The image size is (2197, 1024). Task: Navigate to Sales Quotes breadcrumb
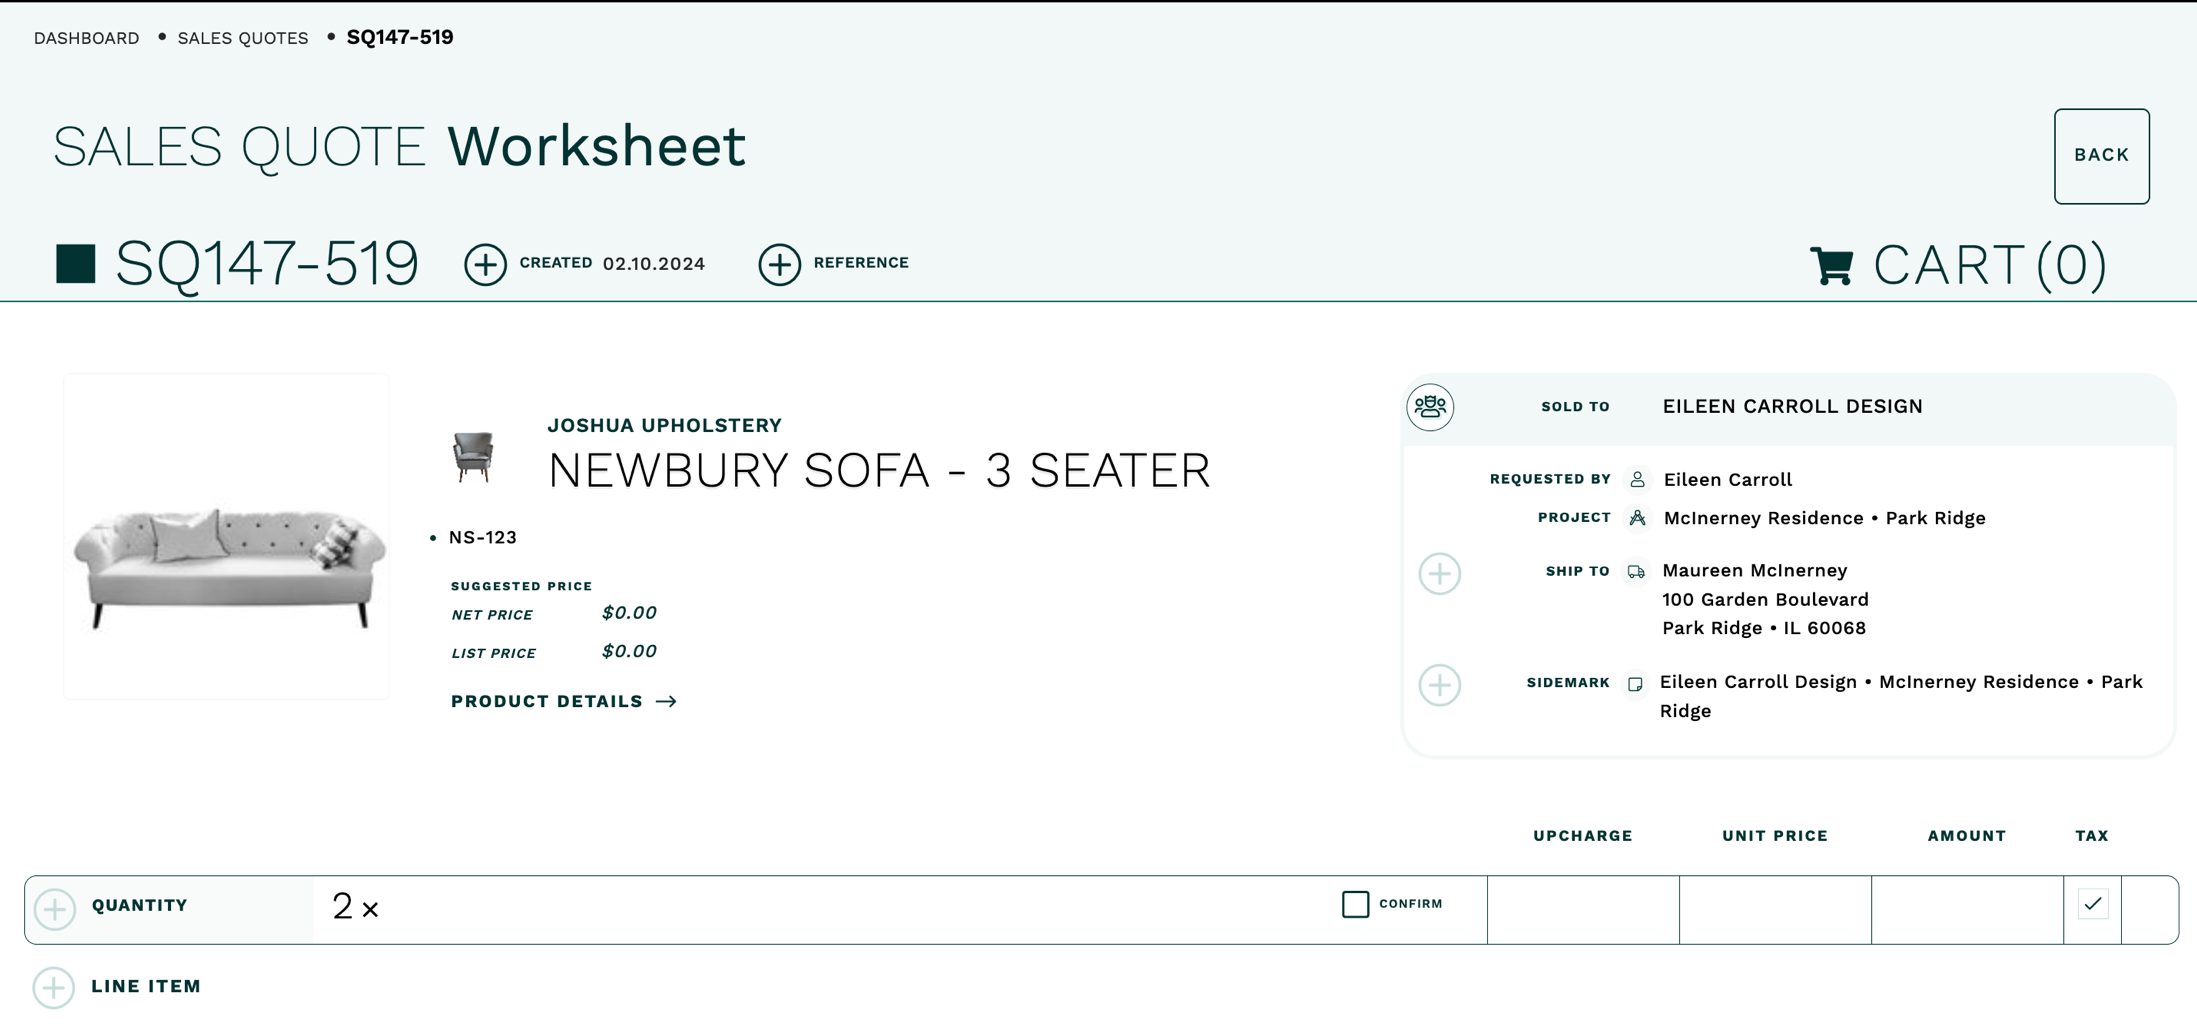(x=242, y=37)
